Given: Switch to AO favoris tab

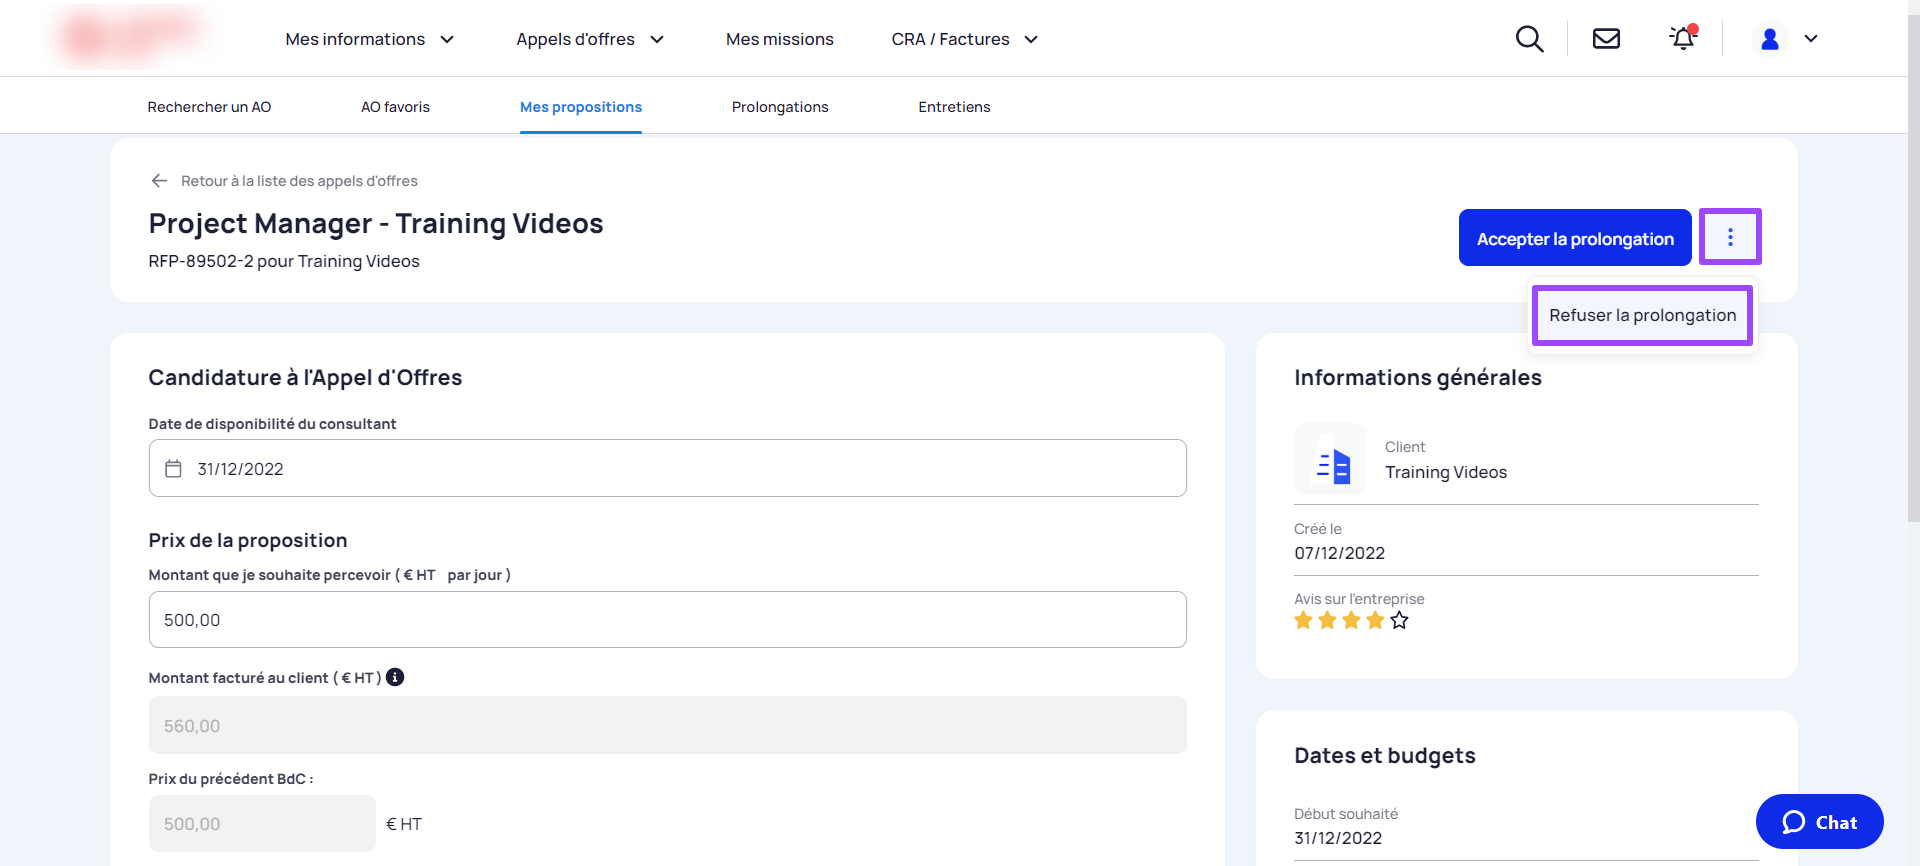Looking at the screenshot, I should (395, 107).
